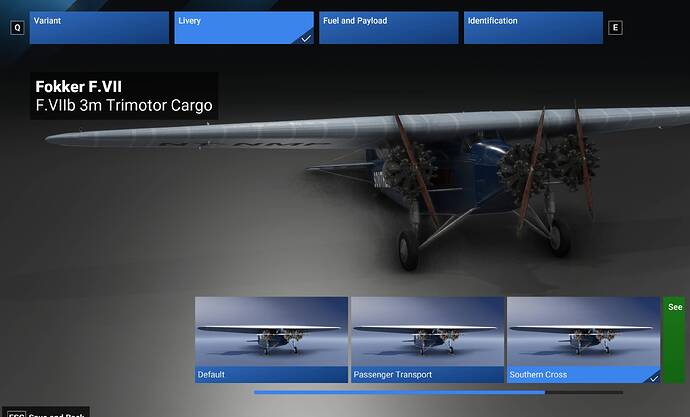This screenshot has height=417, width=690.
Task: Click the Q previous-tab key icon
Action: pos(17,28)
